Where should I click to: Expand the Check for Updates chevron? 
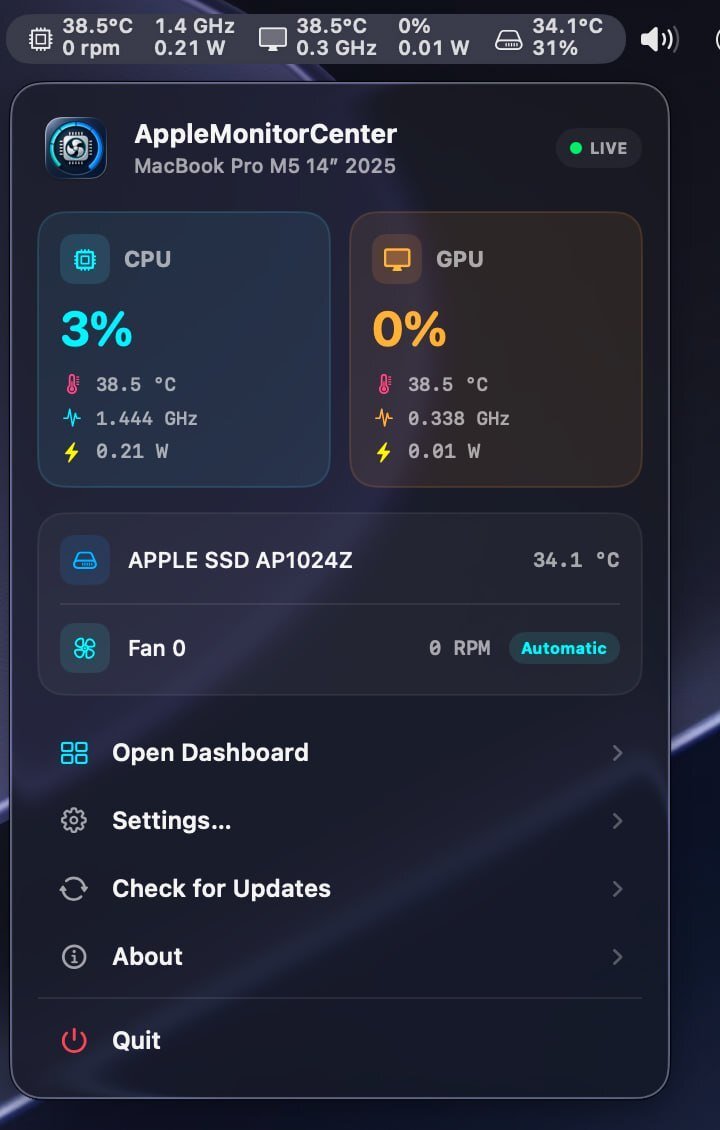[617, 889]
